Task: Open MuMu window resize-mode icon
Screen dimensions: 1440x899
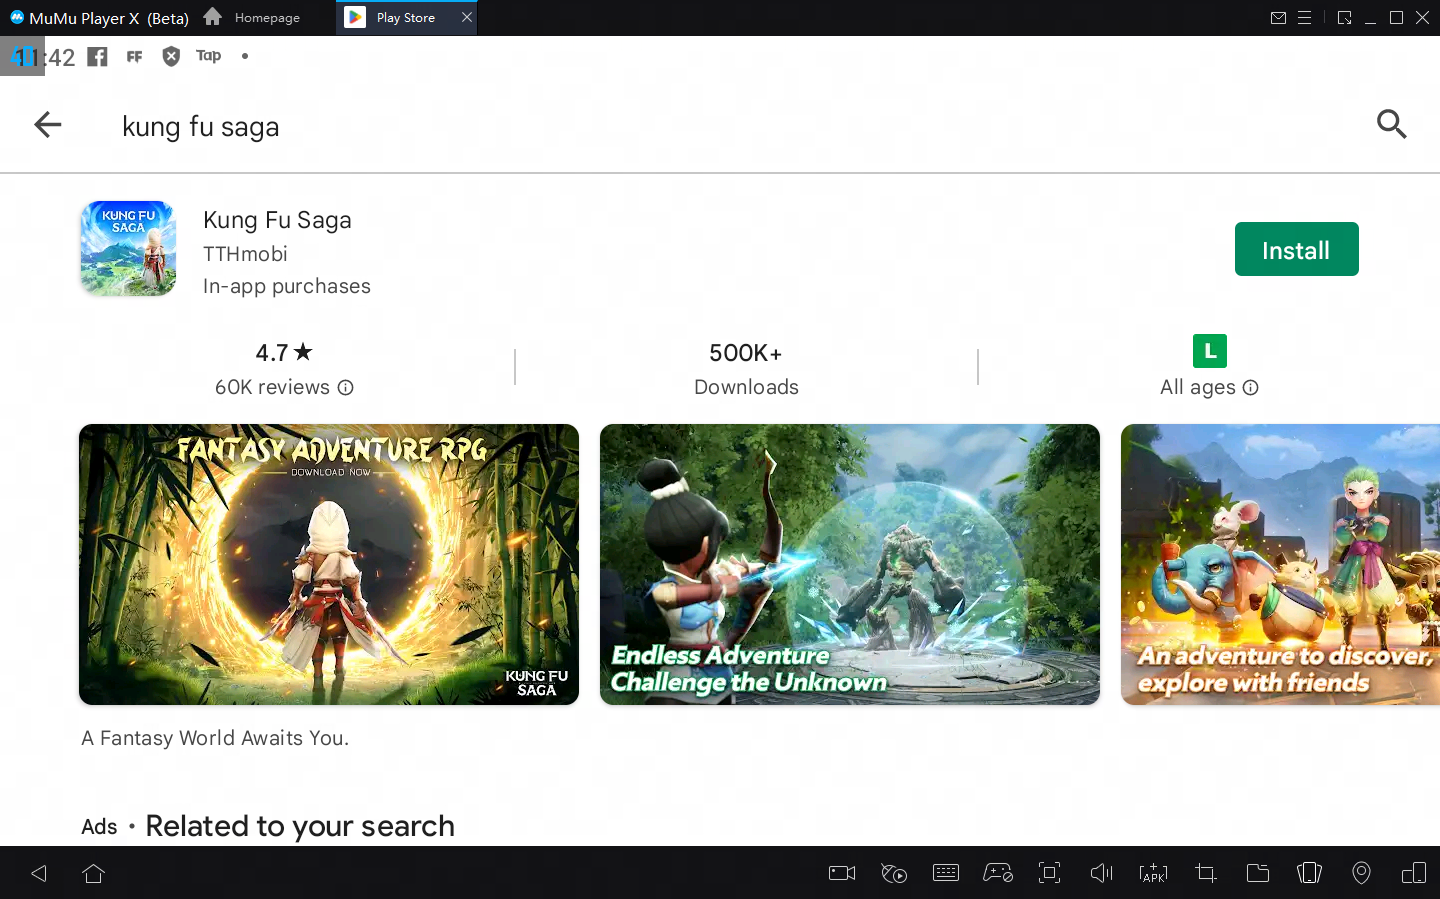Action: (x=1344, y=18)
